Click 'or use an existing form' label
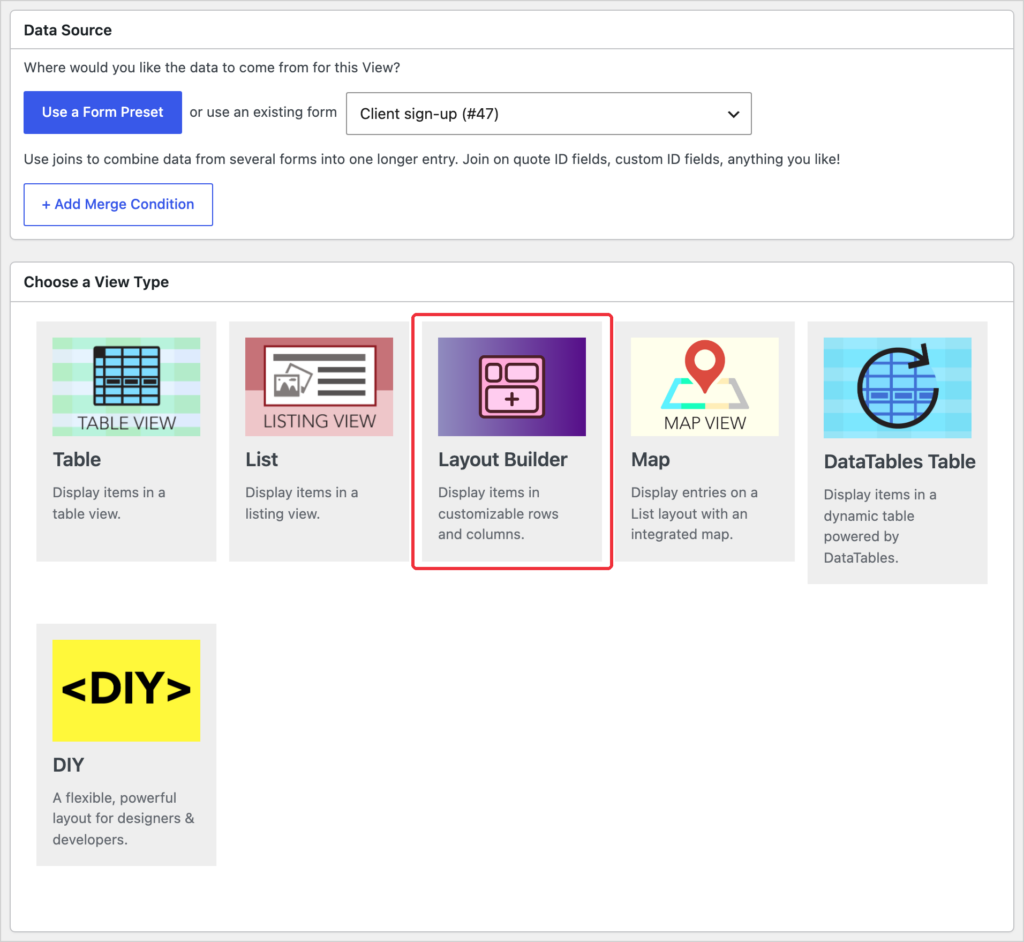 pyautogui.click(x=263, y=112)
